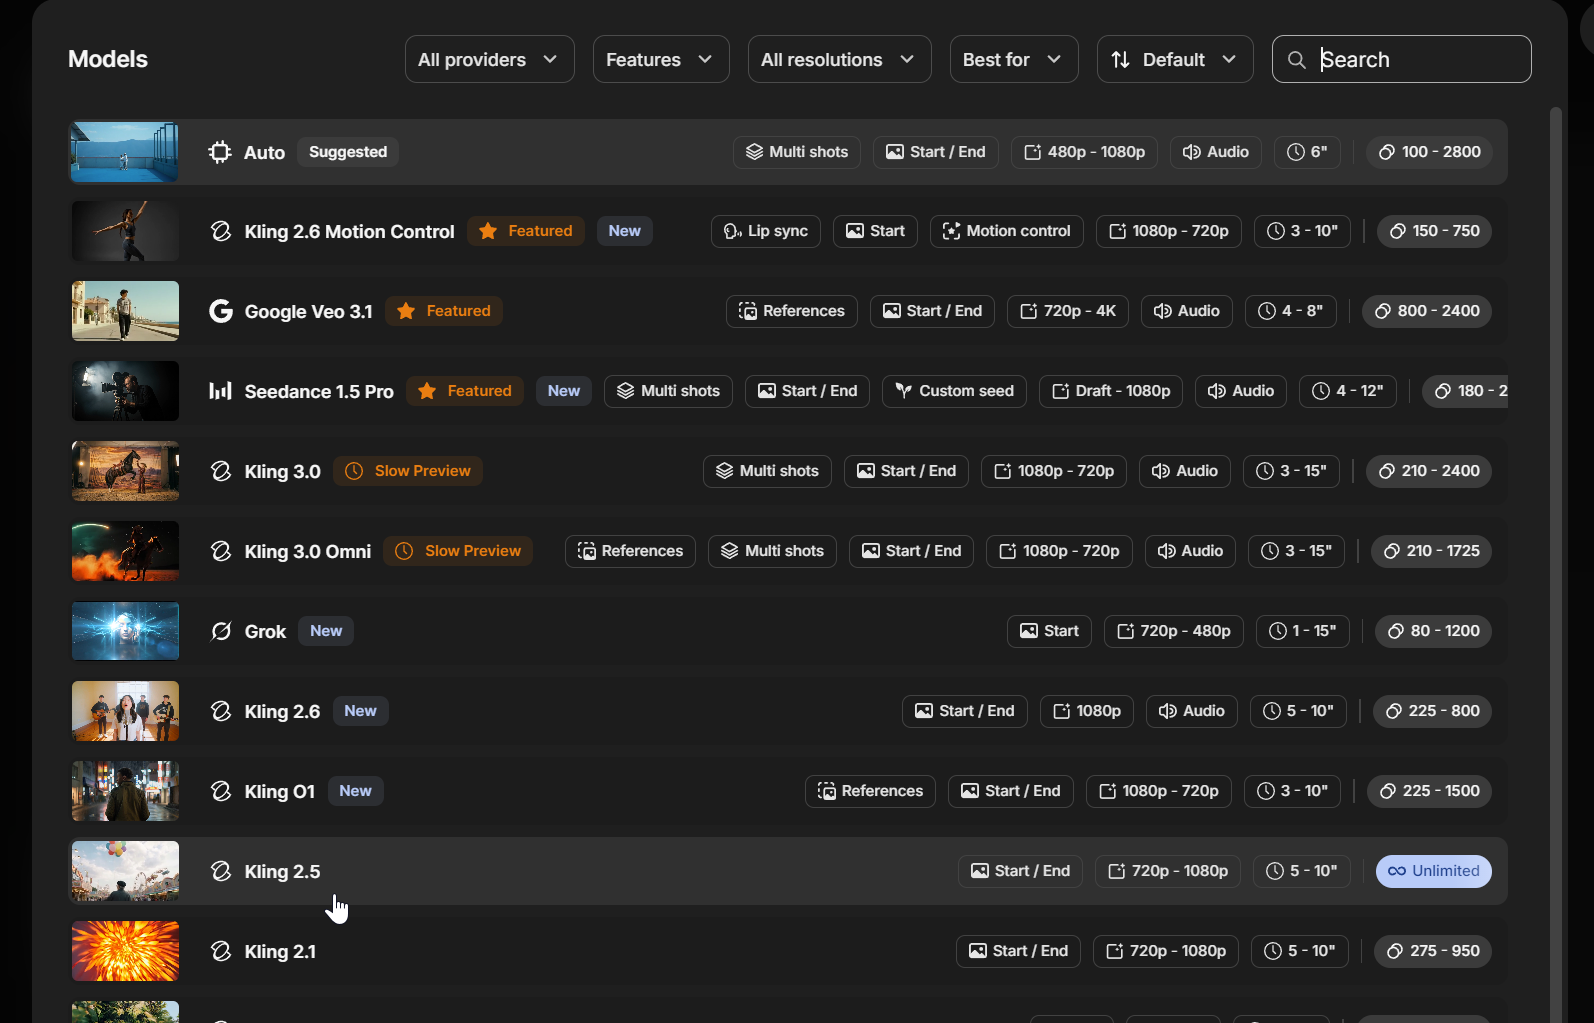Open the All resolutions dropdown

tap(839, 60)
